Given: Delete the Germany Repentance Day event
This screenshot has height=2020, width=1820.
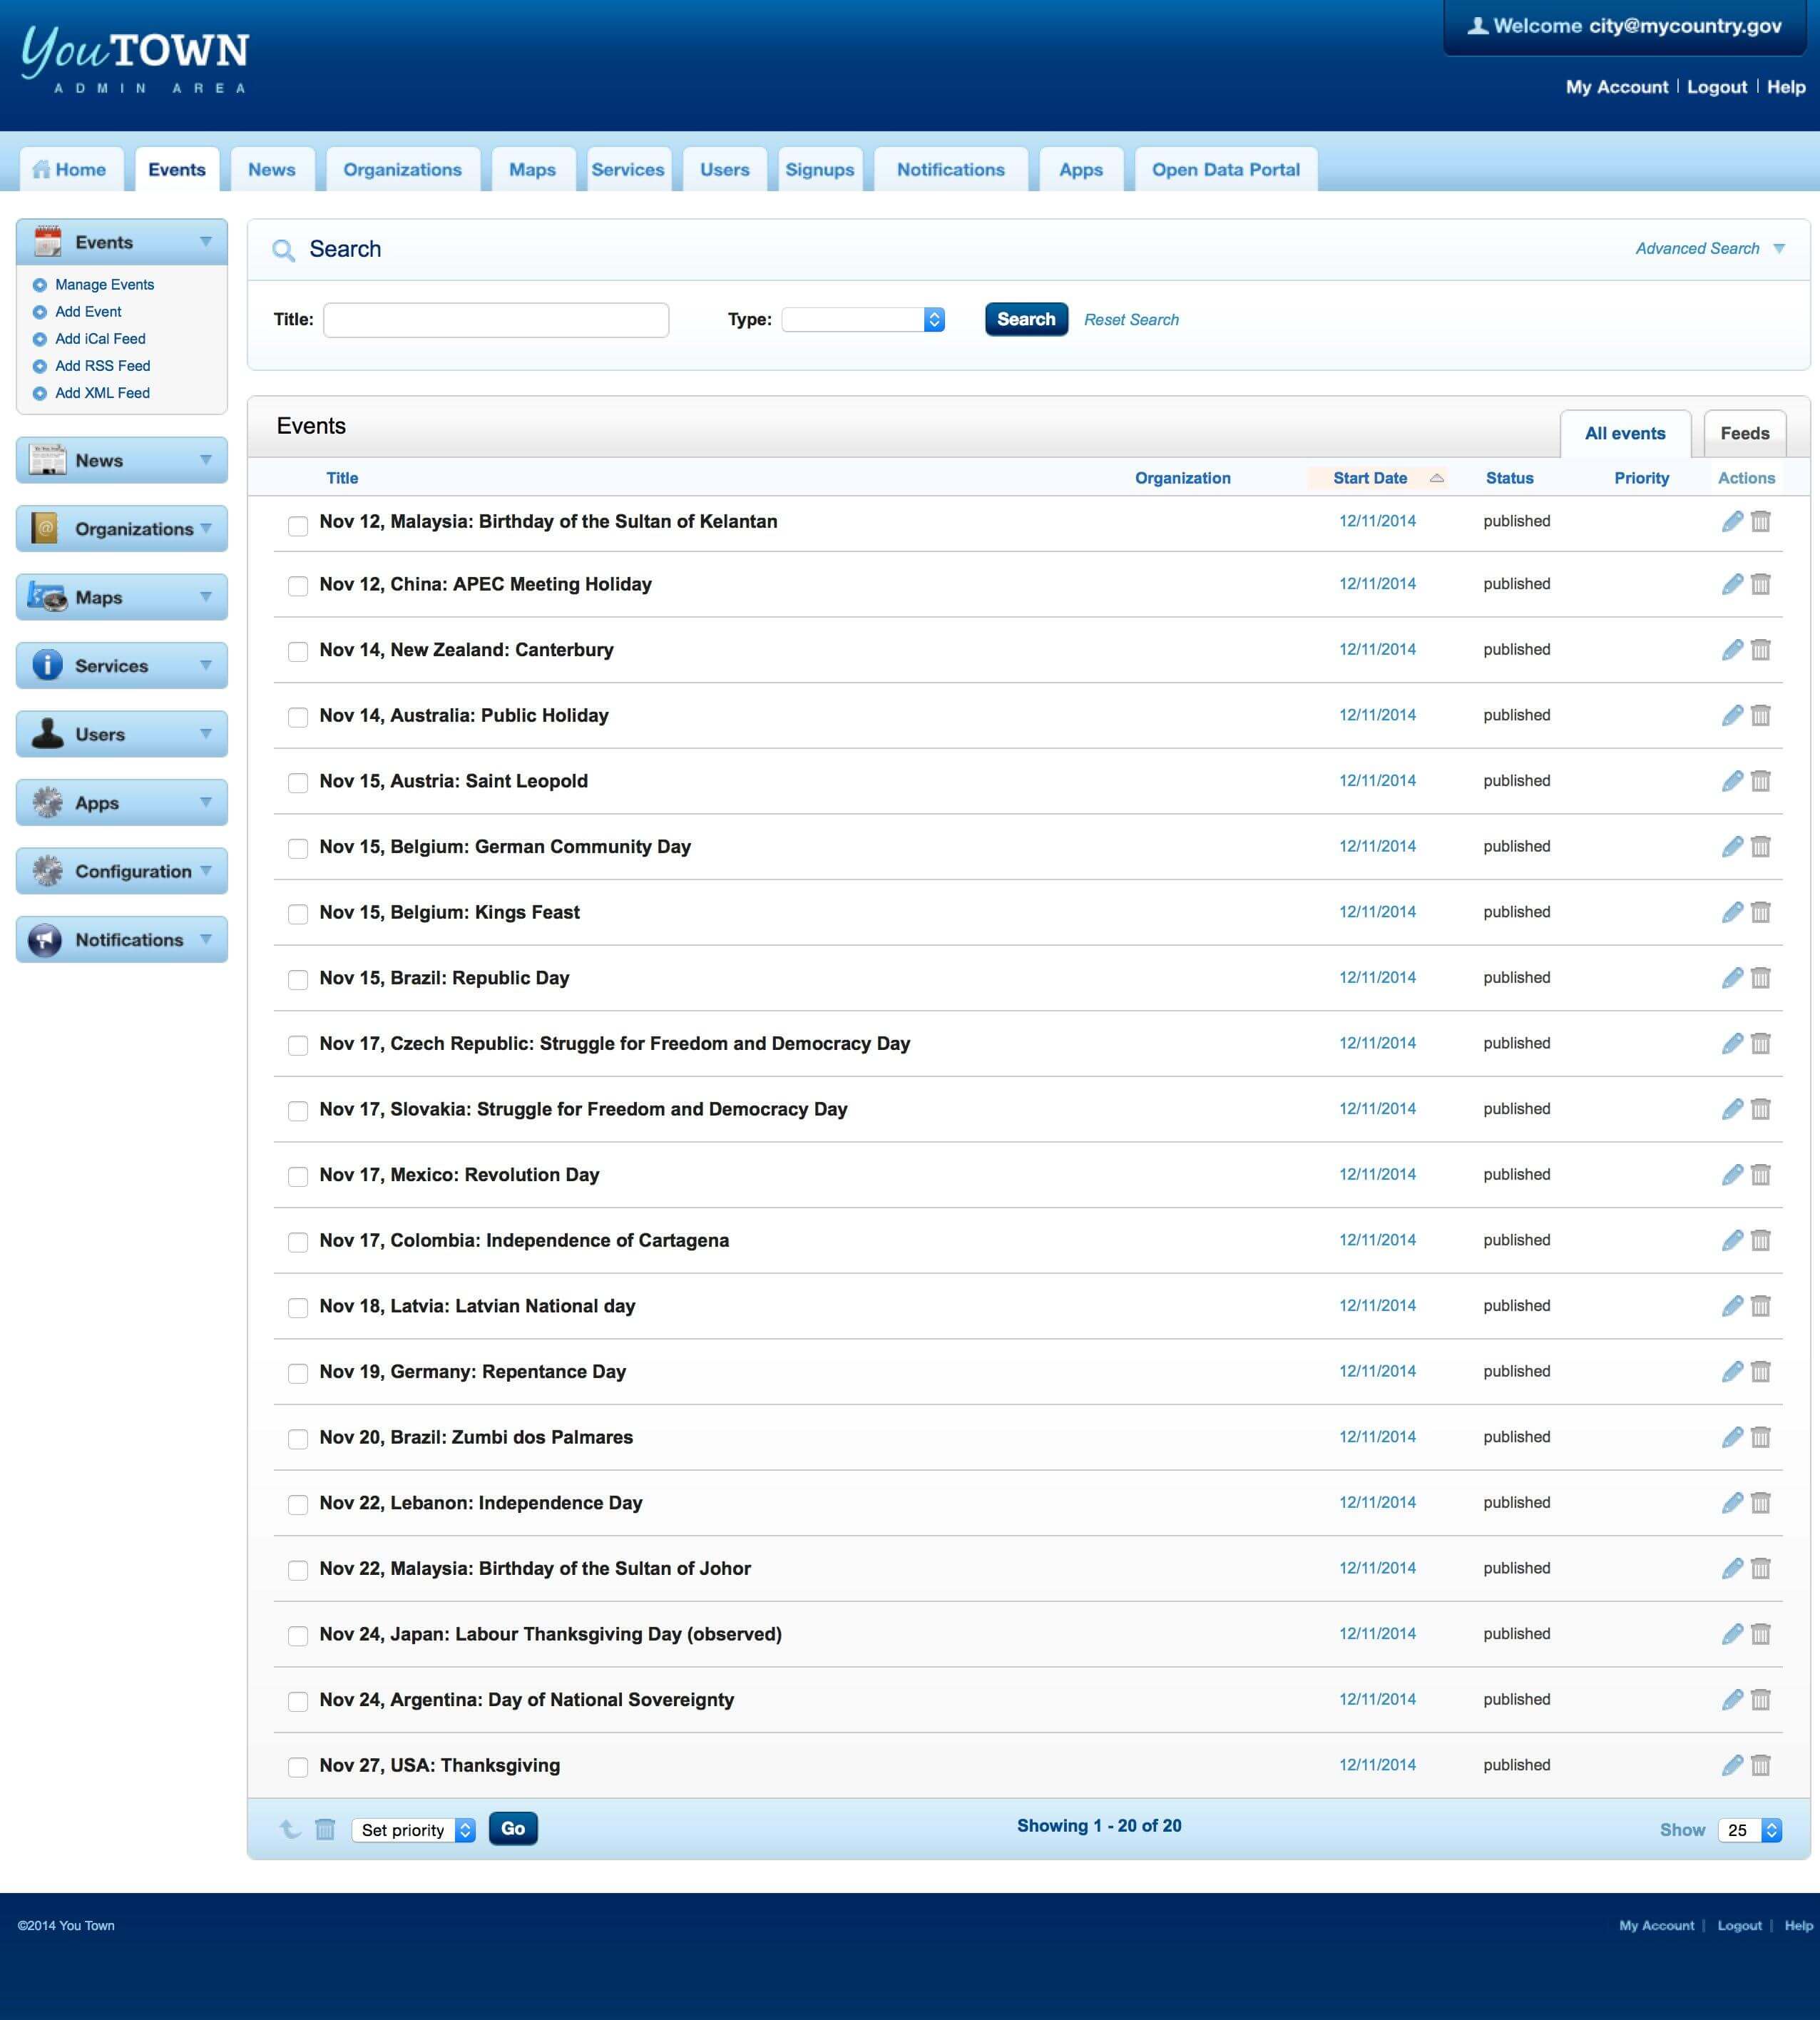Looking at the screenshot, I should pyautogui.click(x=1761, y=1372).
